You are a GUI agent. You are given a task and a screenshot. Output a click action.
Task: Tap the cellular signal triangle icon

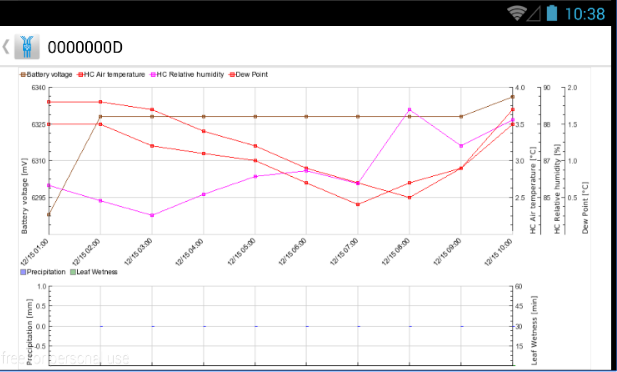coord(534,14)
